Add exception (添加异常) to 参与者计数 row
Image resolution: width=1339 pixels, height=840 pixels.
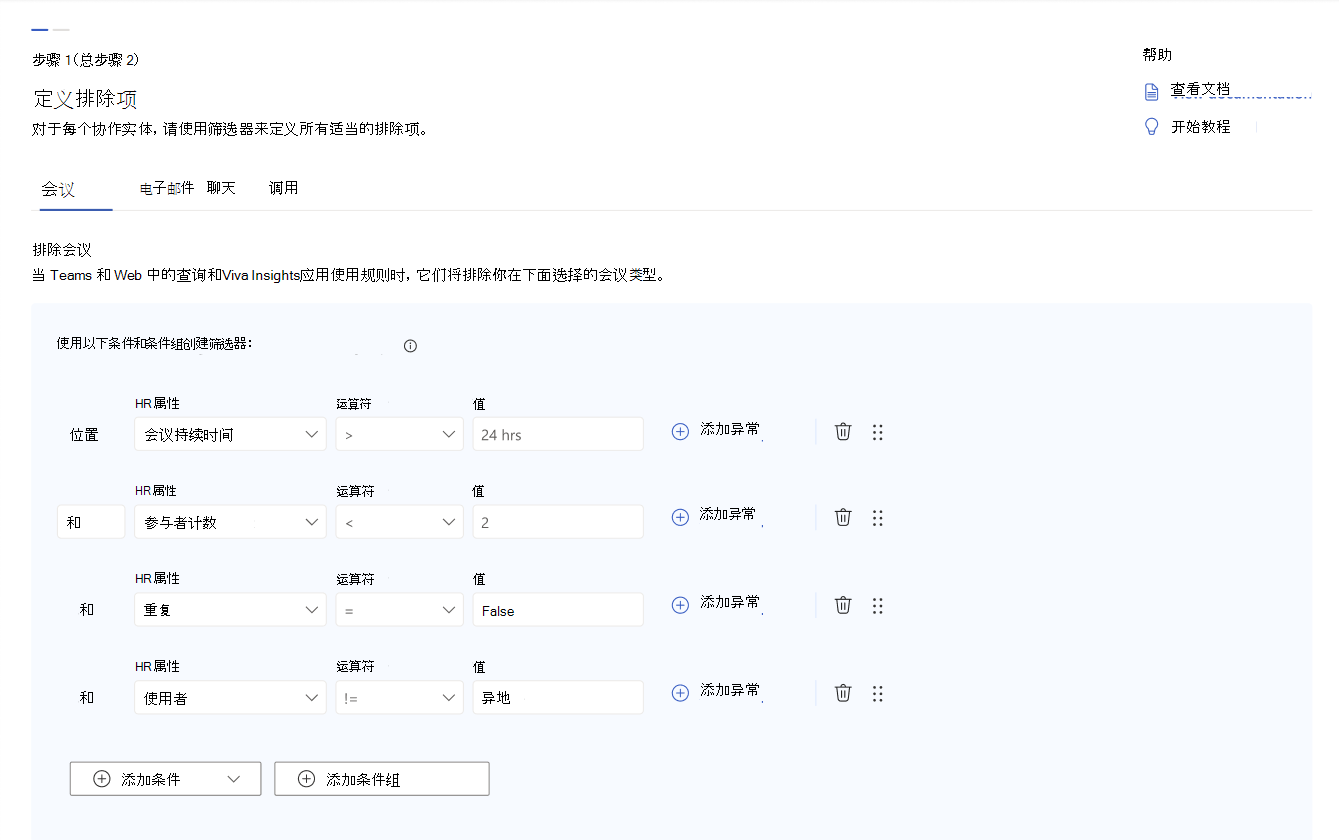pos(716,516)
